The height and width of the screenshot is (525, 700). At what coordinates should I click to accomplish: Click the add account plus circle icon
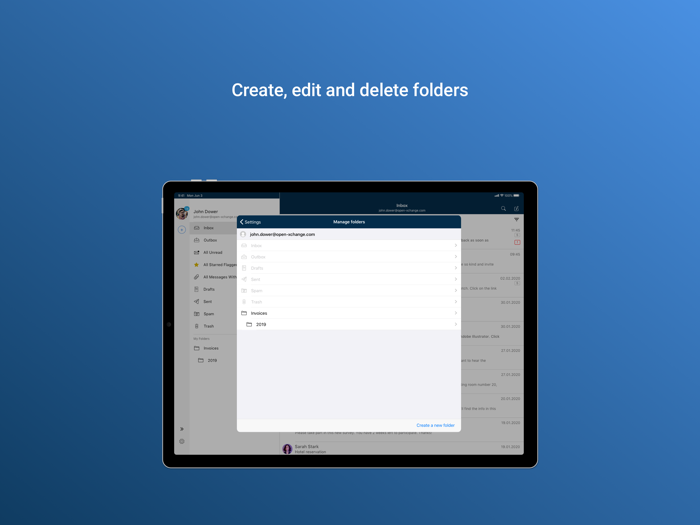point(182,229)
